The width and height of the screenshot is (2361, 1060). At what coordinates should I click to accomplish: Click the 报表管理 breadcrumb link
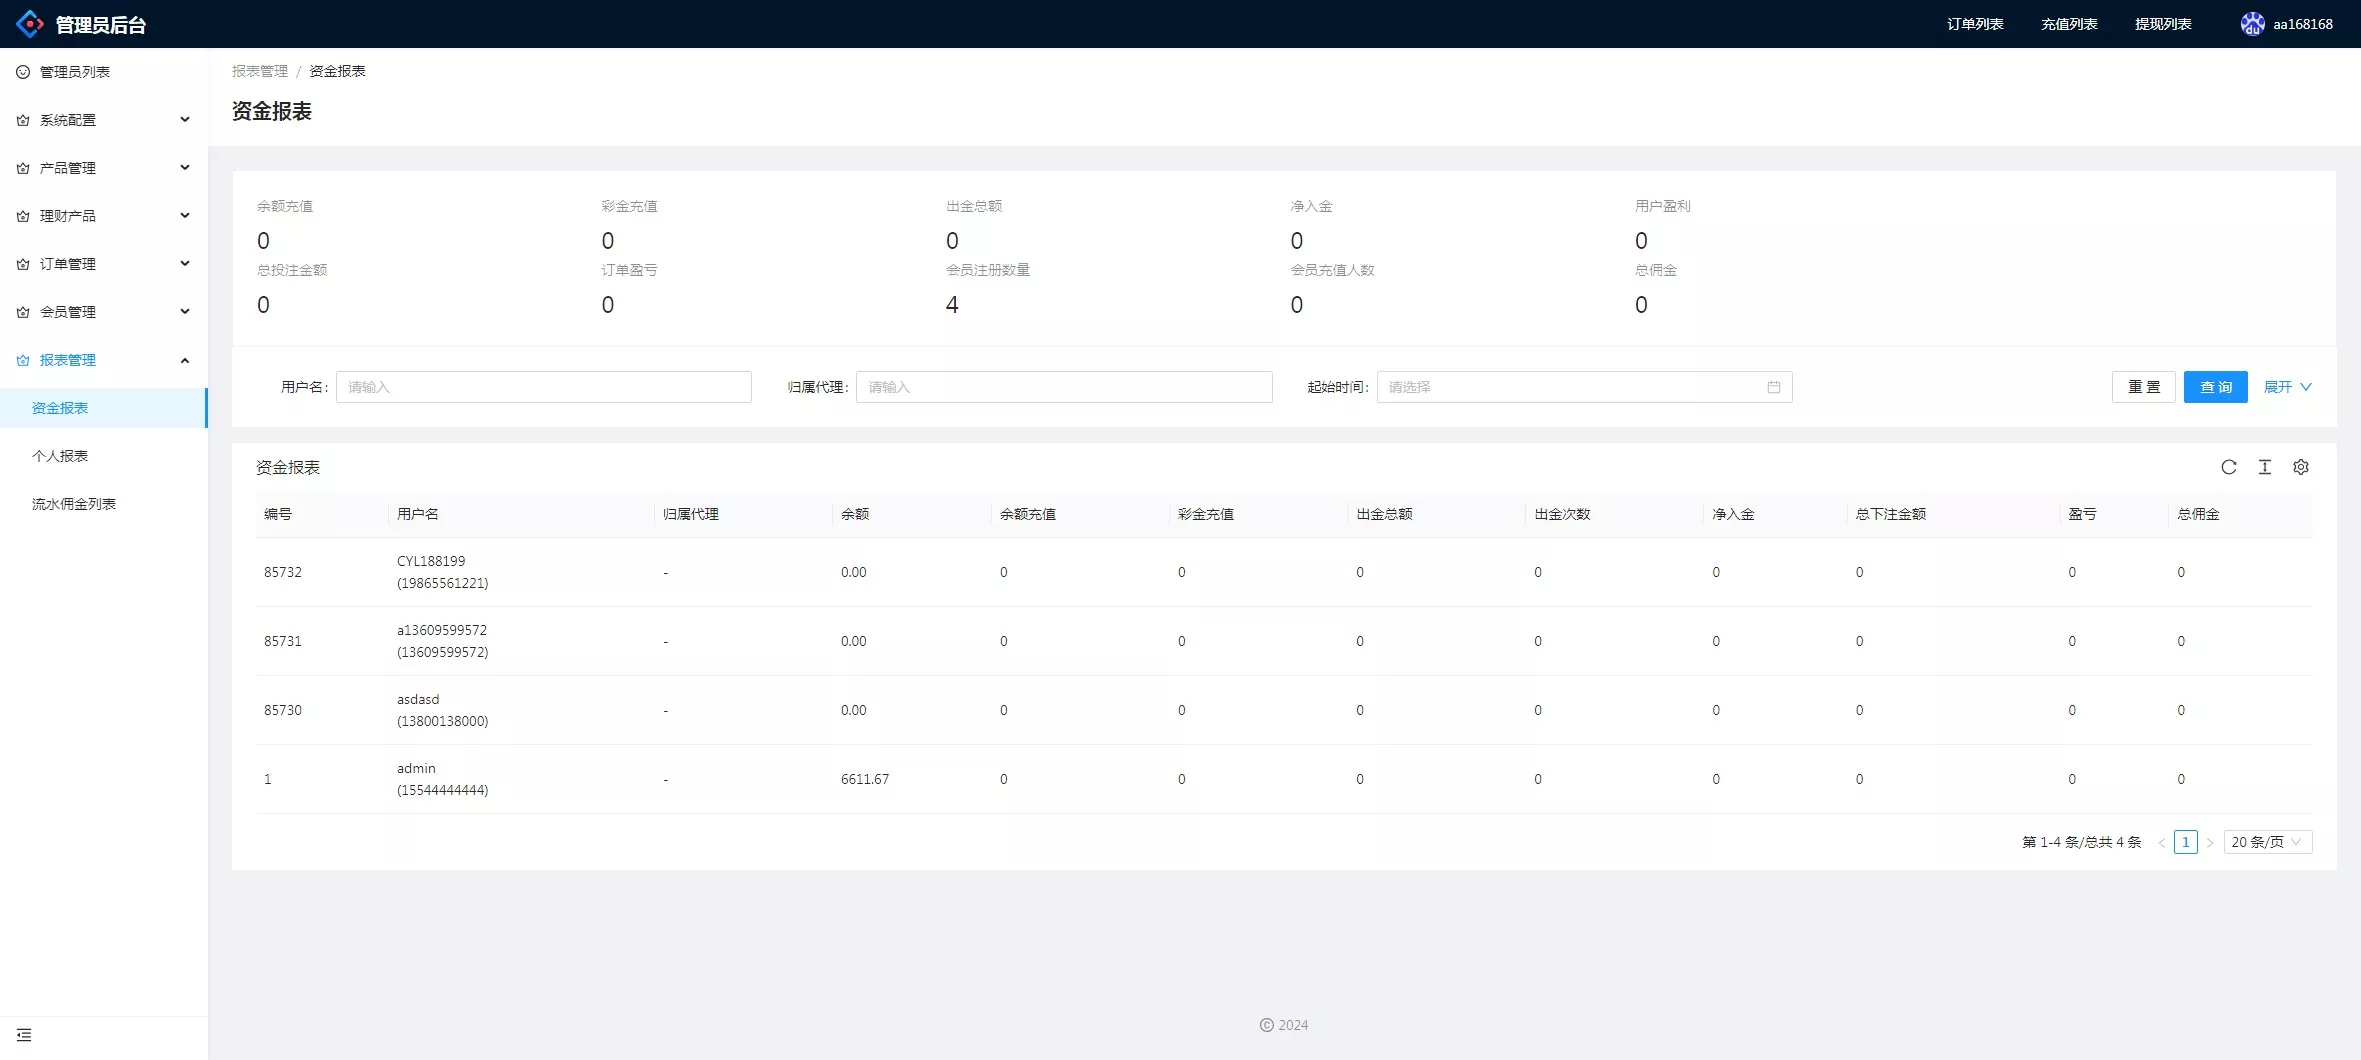pos(259,71)
